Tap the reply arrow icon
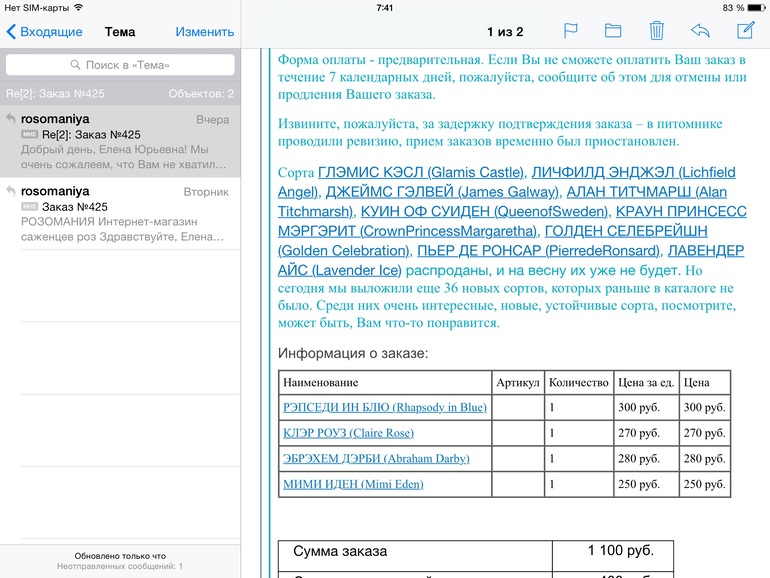Viewport: 770px width, 578px height. pos(700,31)
